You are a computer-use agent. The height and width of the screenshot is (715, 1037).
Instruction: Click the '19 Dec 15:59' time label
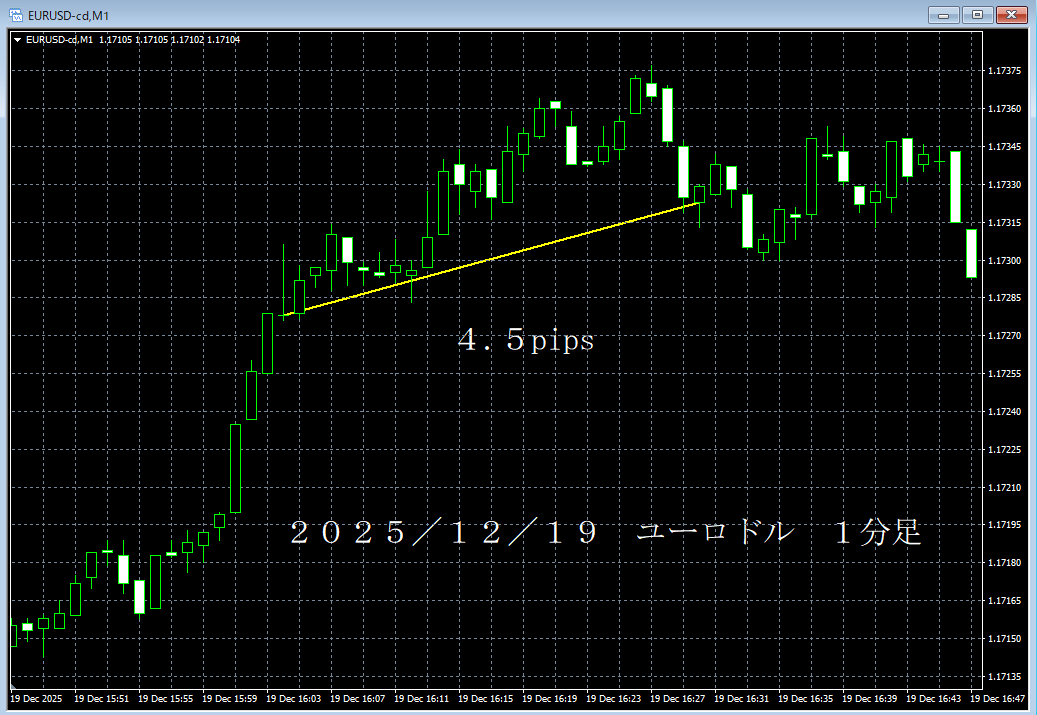(x=229, y=698)
